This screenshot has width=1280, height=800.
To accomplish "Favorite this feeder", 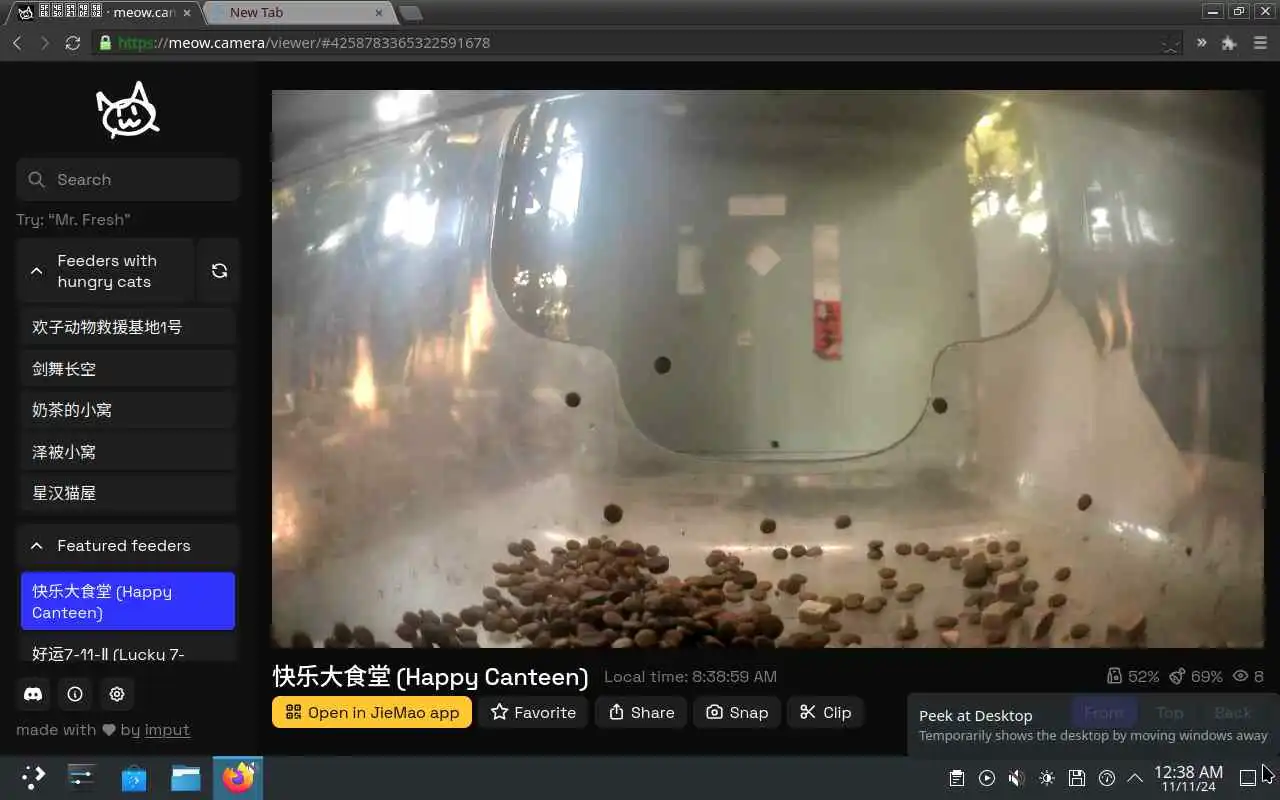I will point(533,712).
